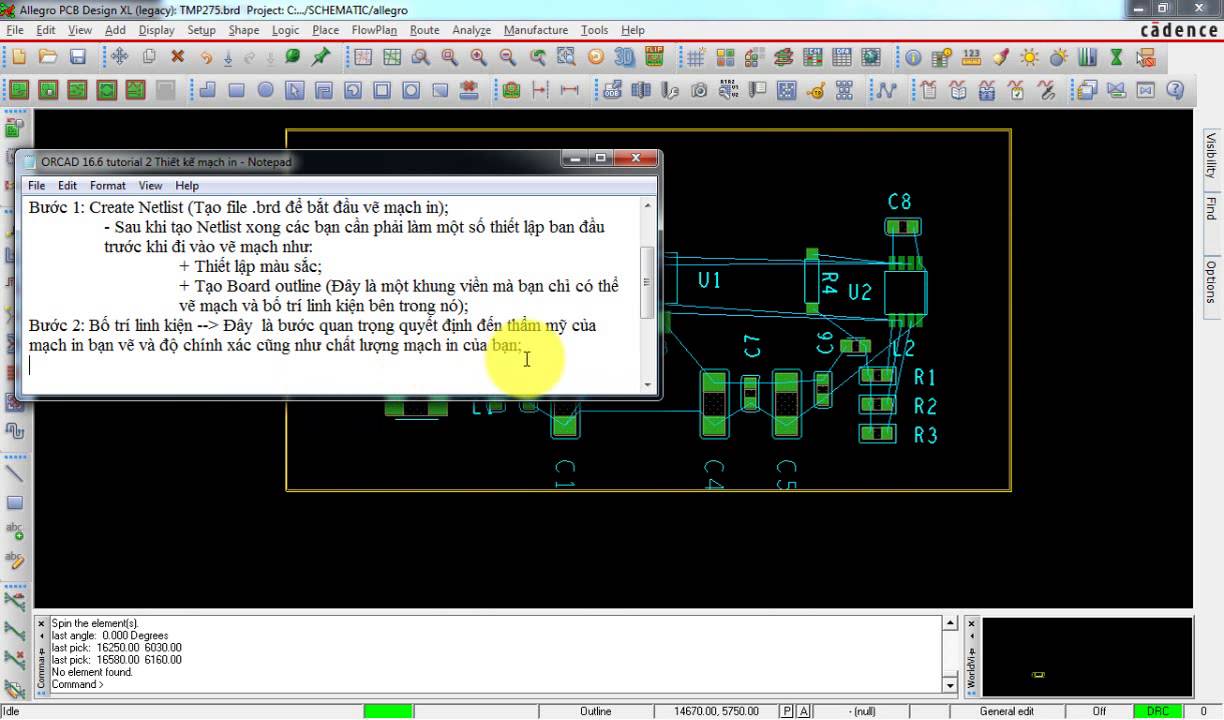Open the Setup menu
The image size is (1224, 720).
(201, 30)
